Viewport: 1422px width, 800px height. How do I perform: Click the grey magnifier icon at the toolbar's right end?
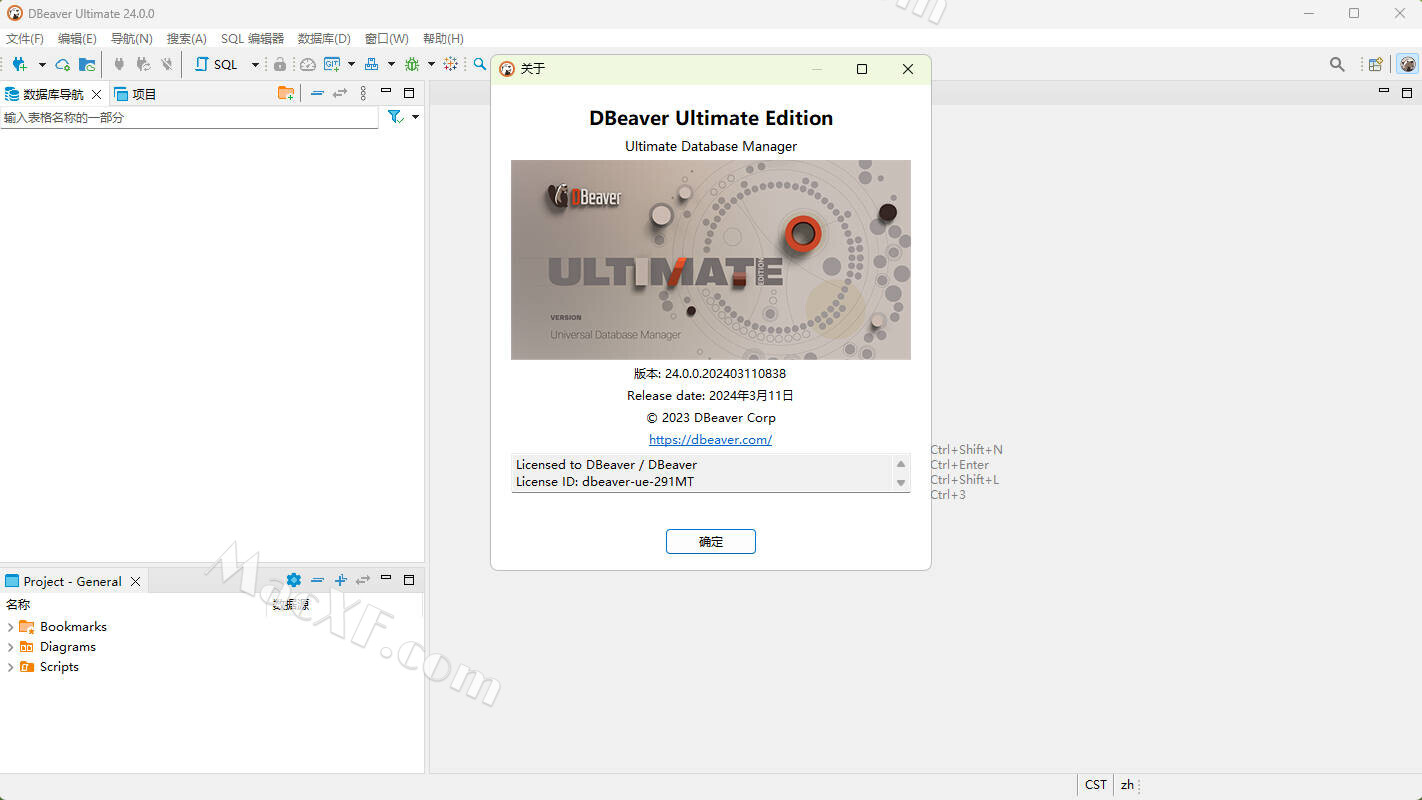coord(1337,64)
